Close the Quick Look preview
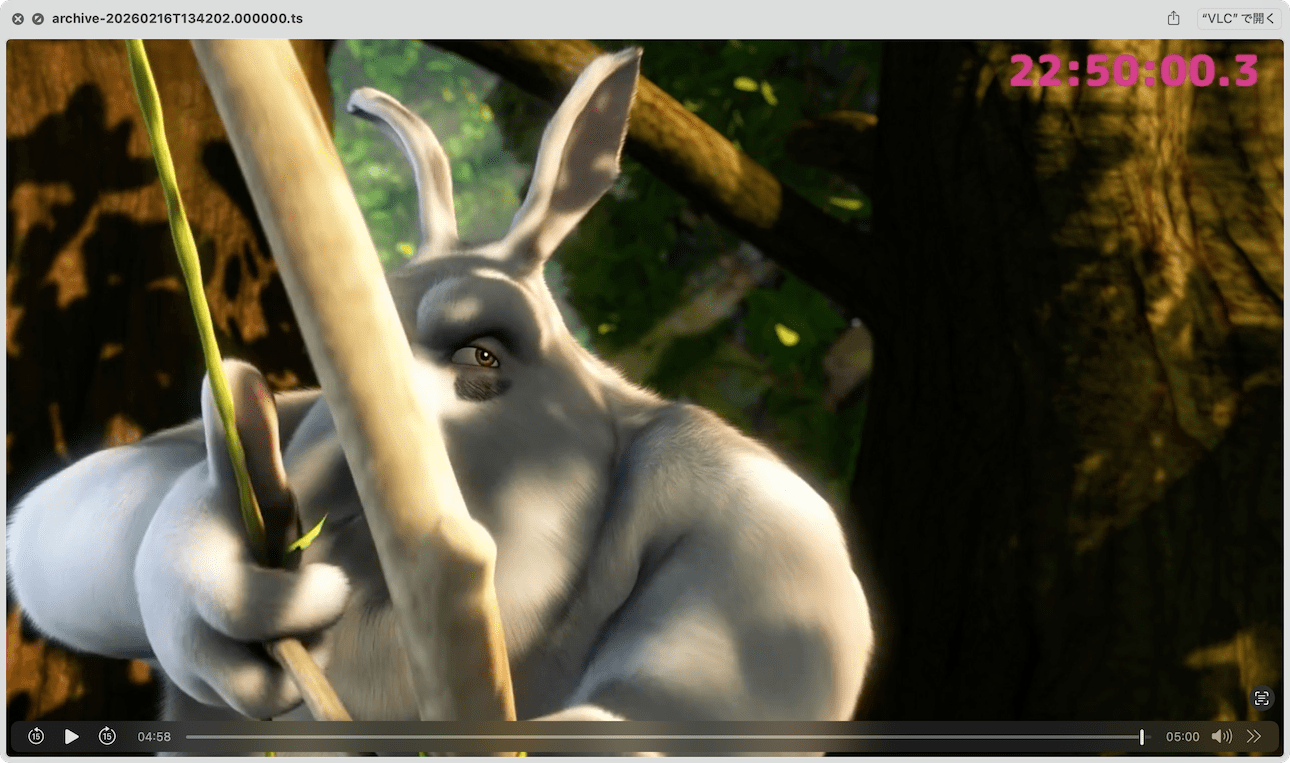1290x763 pixels. [18, 19]
